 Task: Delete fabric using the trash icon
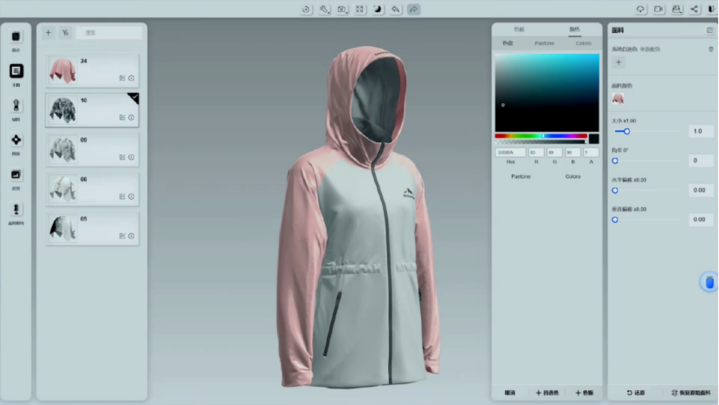point(711,48)
